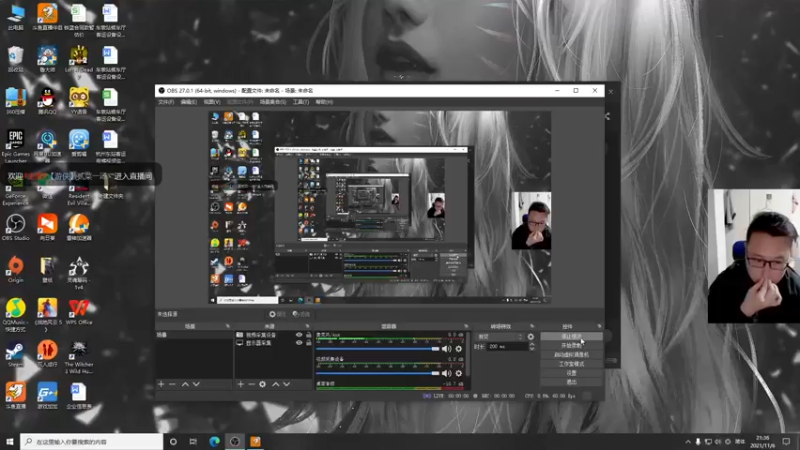Viewport: 800px width, 450px height.
Task: Open the Origin desktop shortcut
Action: 15,269
